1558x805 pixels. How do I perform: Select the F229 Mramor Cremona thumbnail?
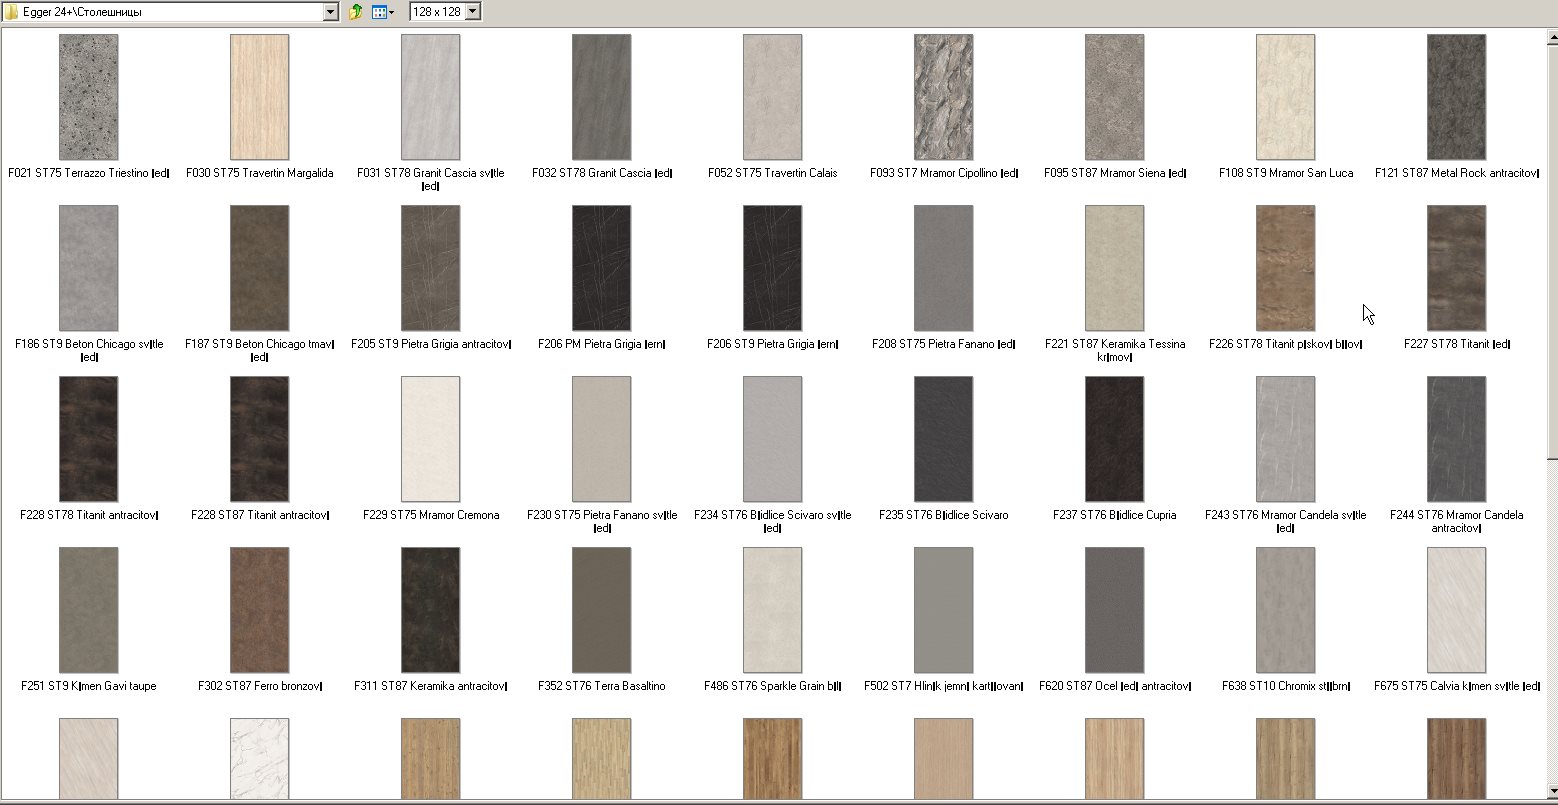pyautogui.click(x=430, y=439)
